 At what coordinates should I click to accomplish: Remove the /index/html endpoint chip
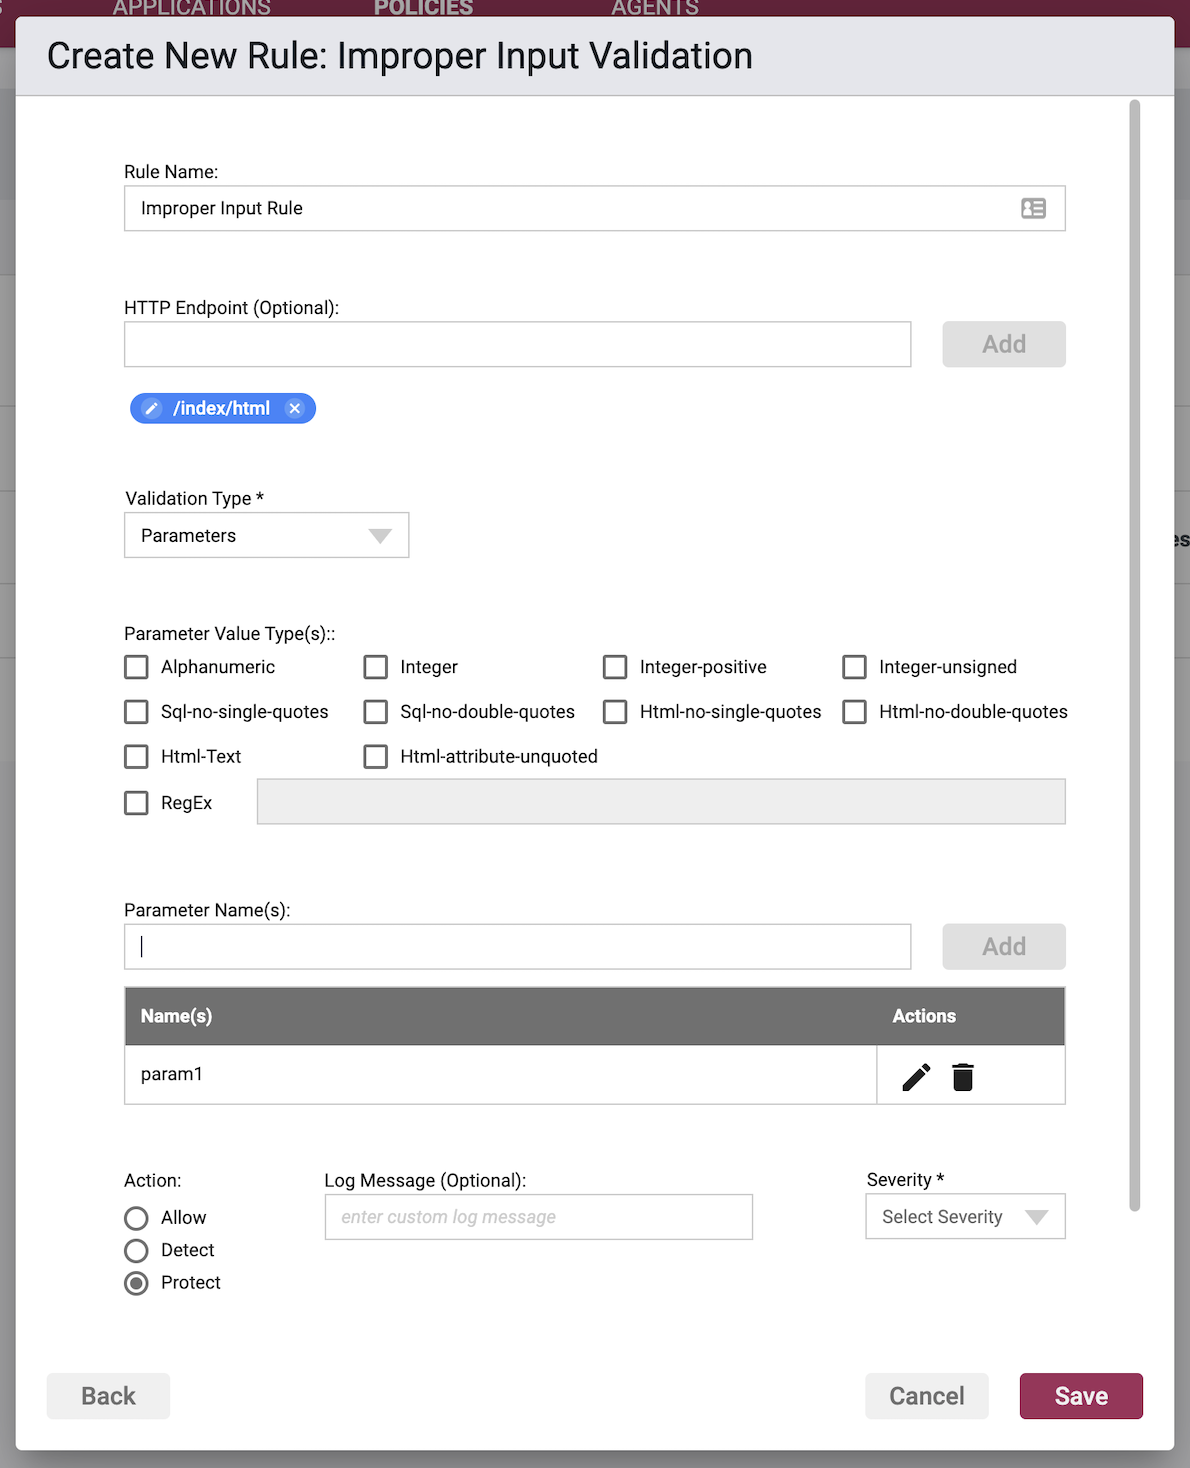tap(294, 408)
